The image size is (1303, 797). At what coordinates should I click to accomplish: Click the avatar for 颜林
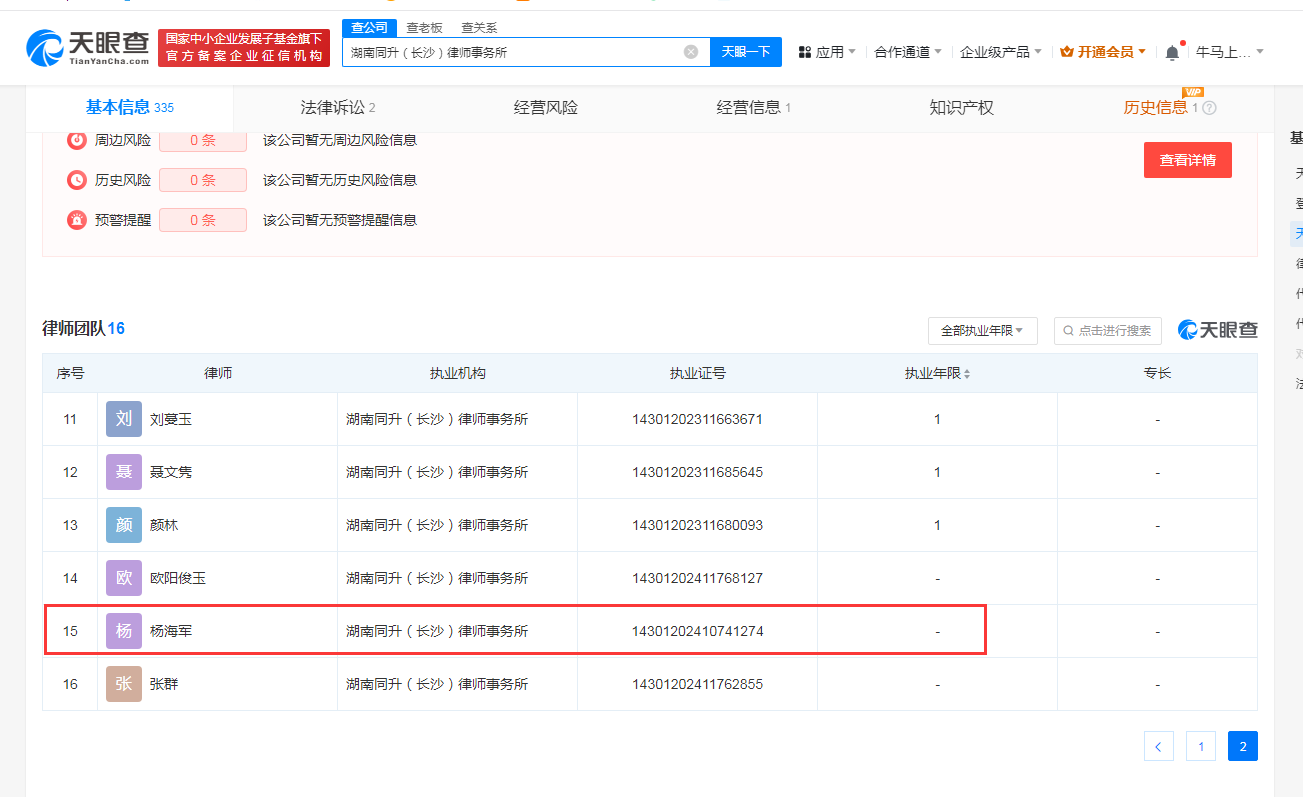pyautogui.click(x=124, y=525)
